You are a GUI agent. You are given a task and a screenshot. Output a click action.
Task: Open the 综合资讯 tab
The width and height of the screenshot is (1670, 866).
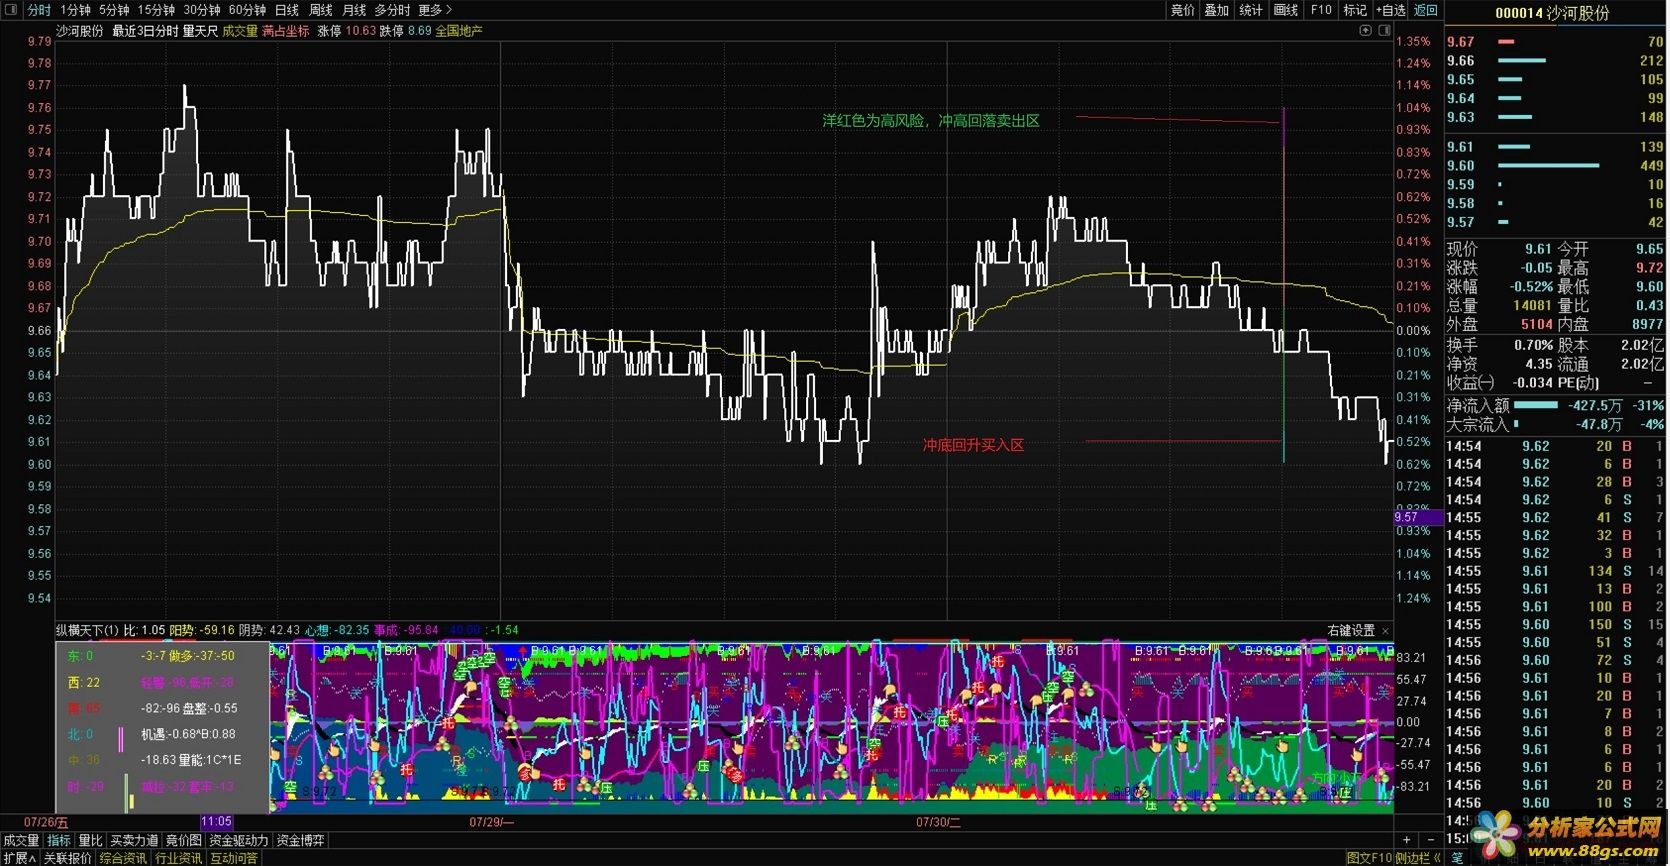(x=123, y=858)
